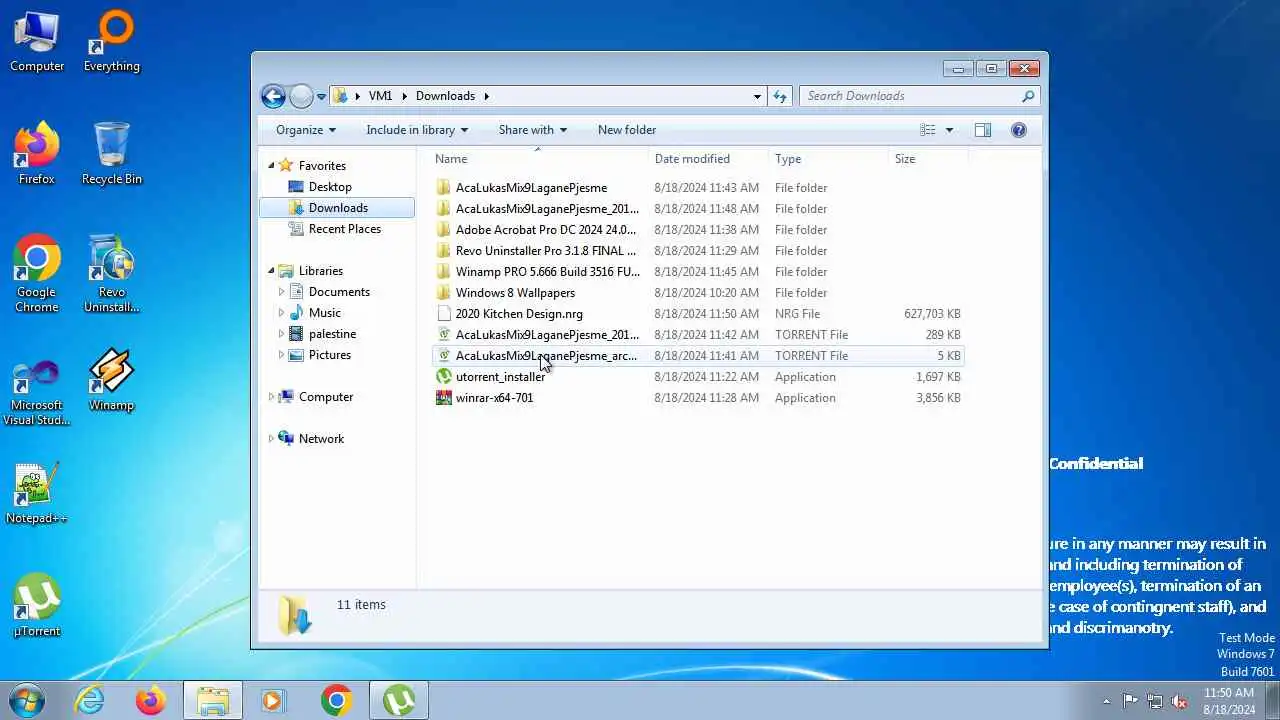1280x720 pixels.
Task: Sort files by the Size column header
Action: tap(928, 159)
